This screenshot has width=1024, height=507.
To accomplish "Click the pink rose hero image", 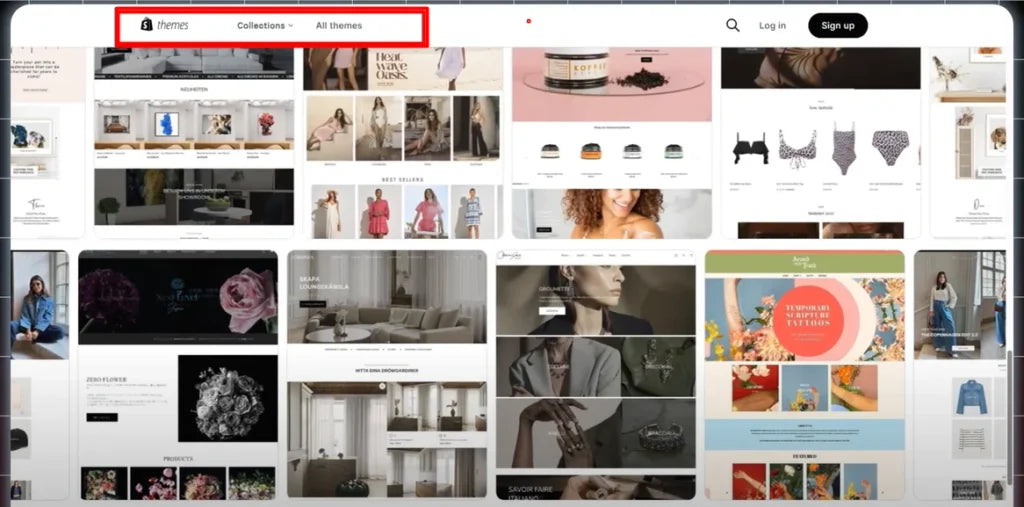I will [249, 299].
